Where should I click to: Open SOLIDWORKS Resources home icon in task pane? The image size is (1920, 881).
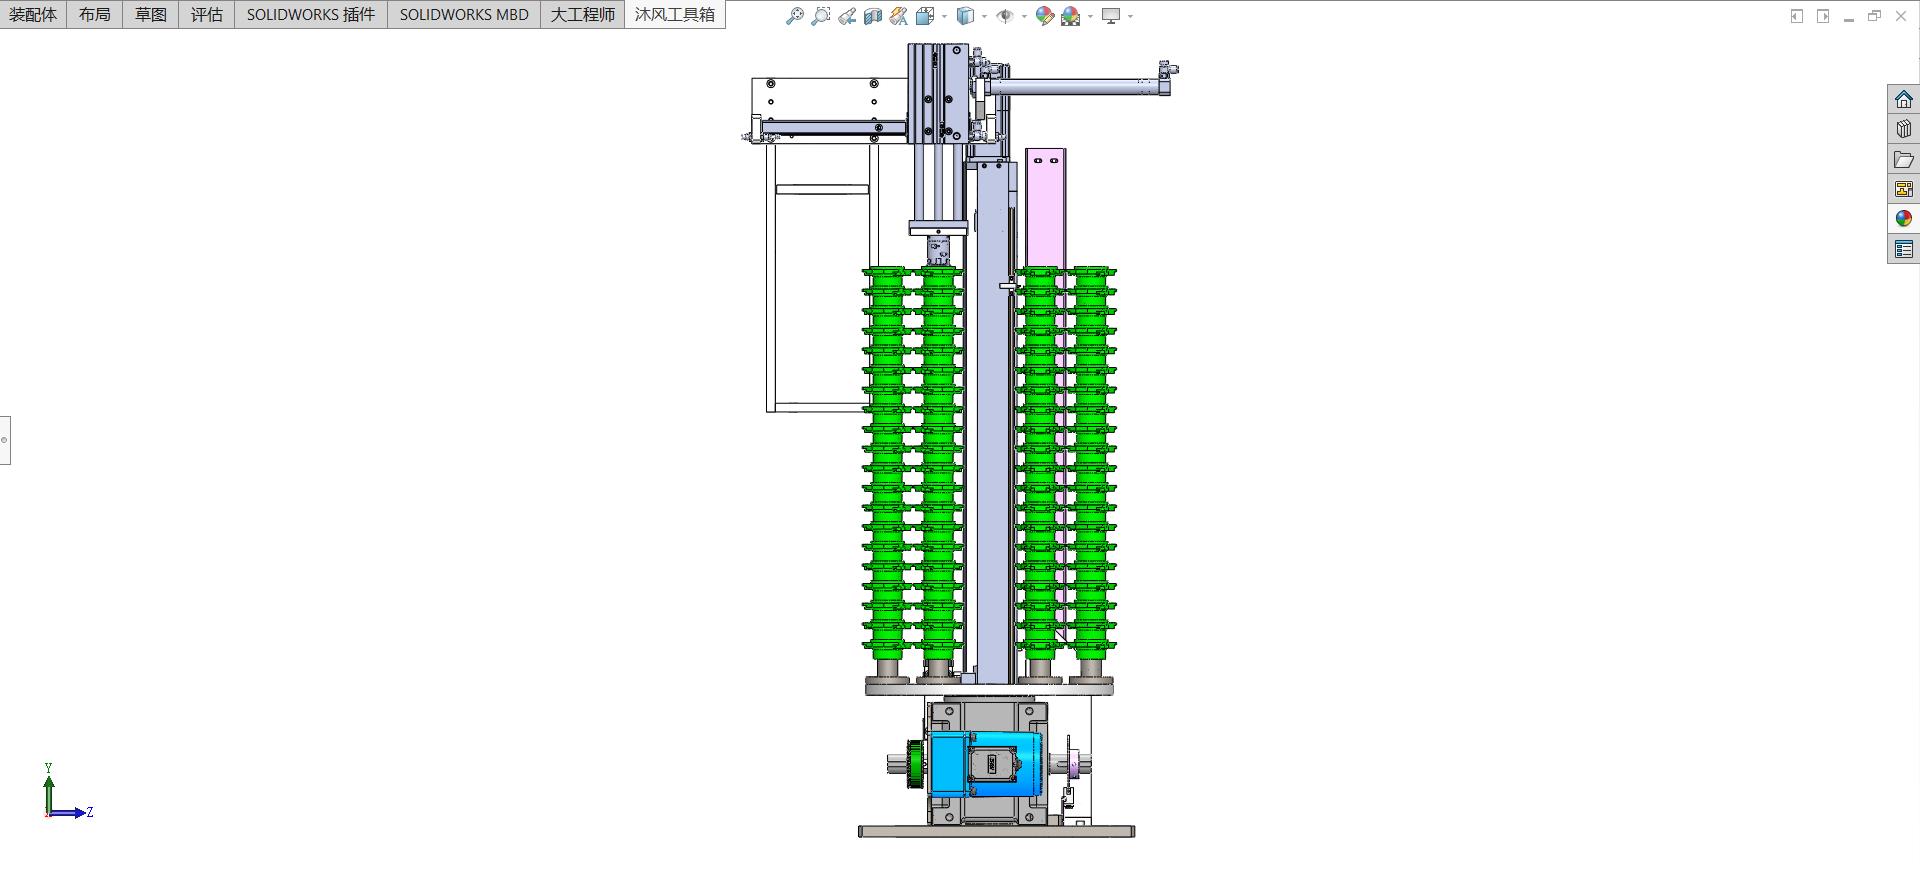(x=1904, y=99)
